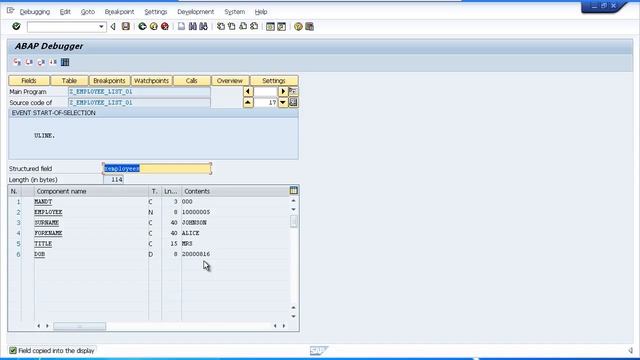Viewport: 640px width, 360px height.
Task: Click the source line number field showing 17
Action: pos(266,102)
